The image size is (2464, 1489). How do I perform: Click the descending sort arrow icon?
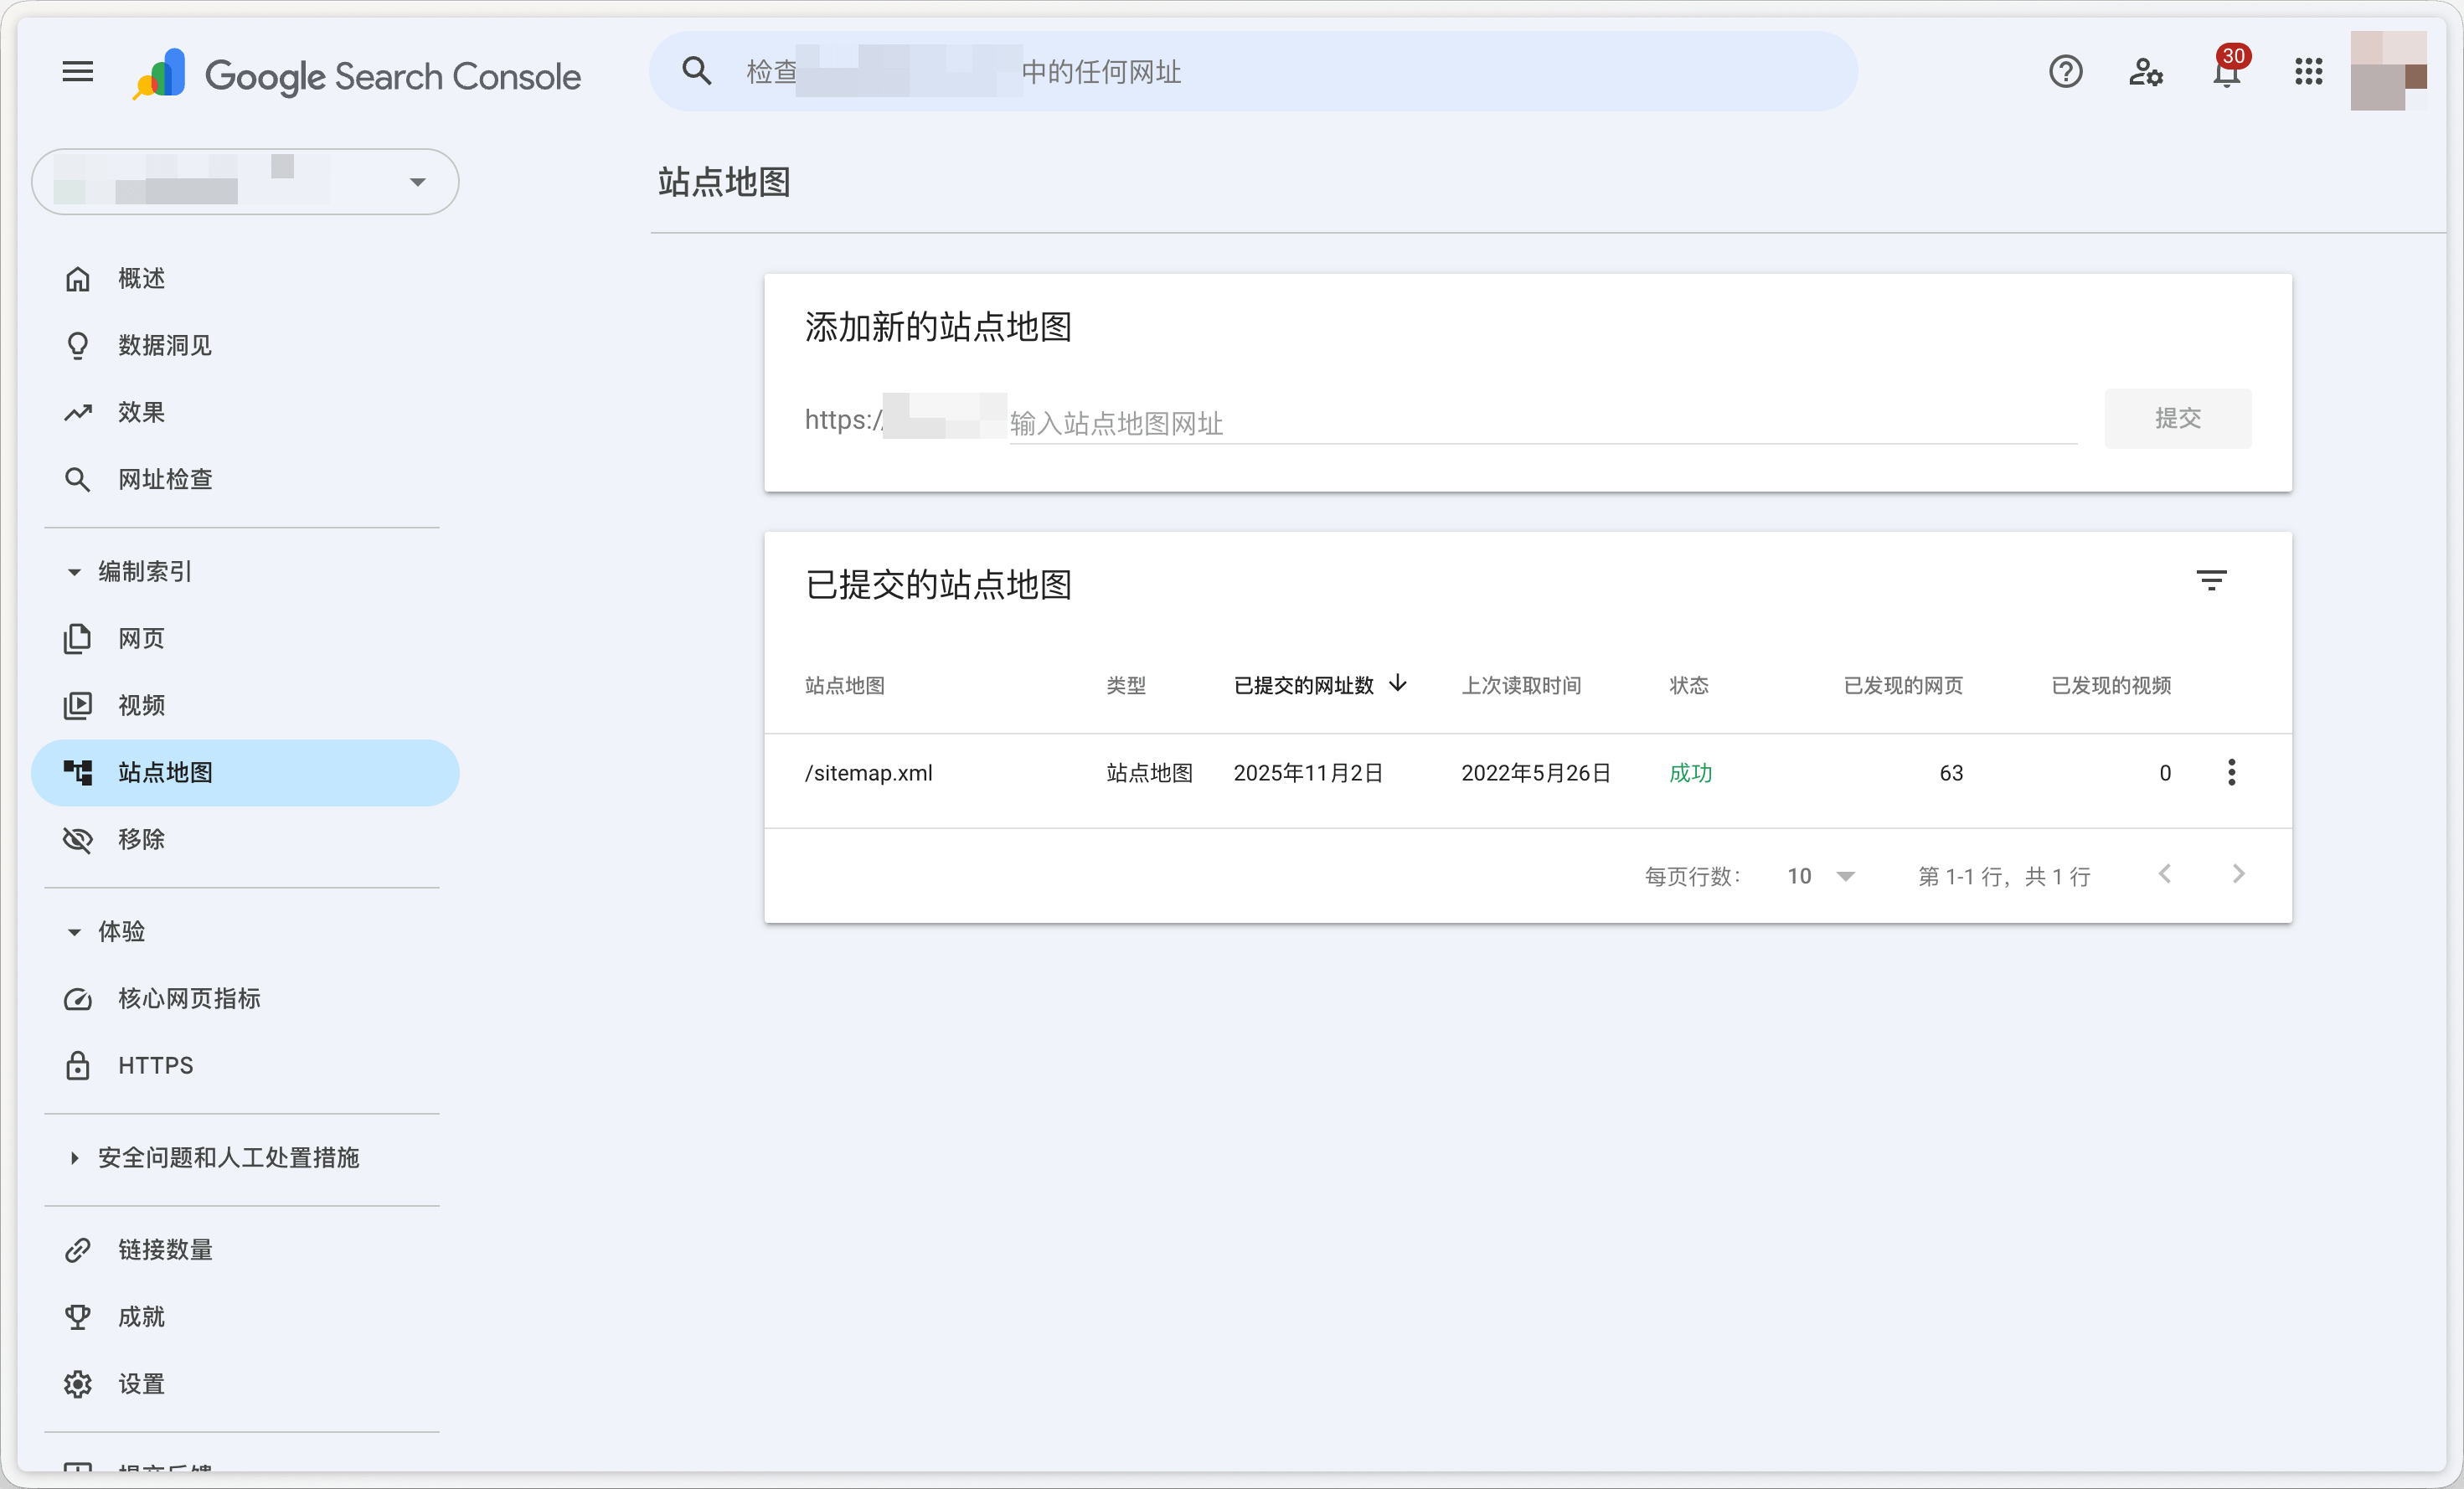tap(1398, 683)
